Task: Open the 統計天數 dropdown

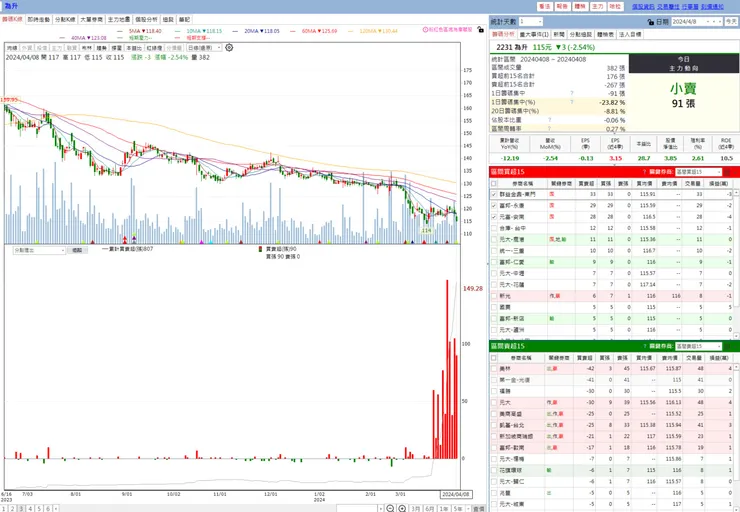Action: pos(530,22)
